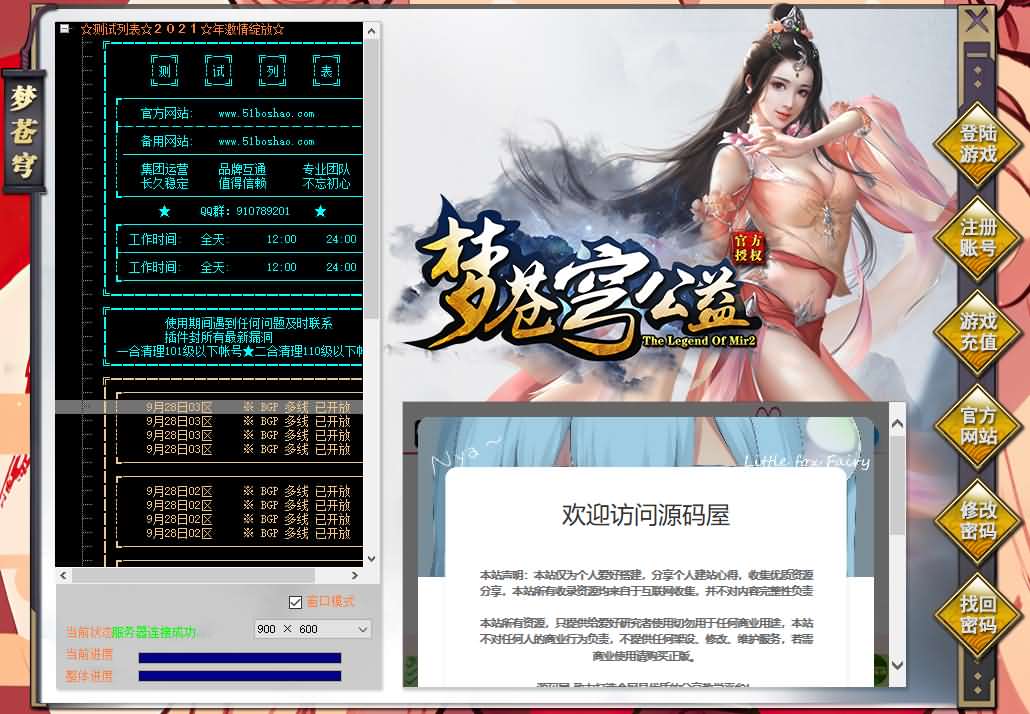Image resolution: width=1030 pixels, height=714 pixels.
Task: Close the launcher with the X icon
Action: point(977,19)
